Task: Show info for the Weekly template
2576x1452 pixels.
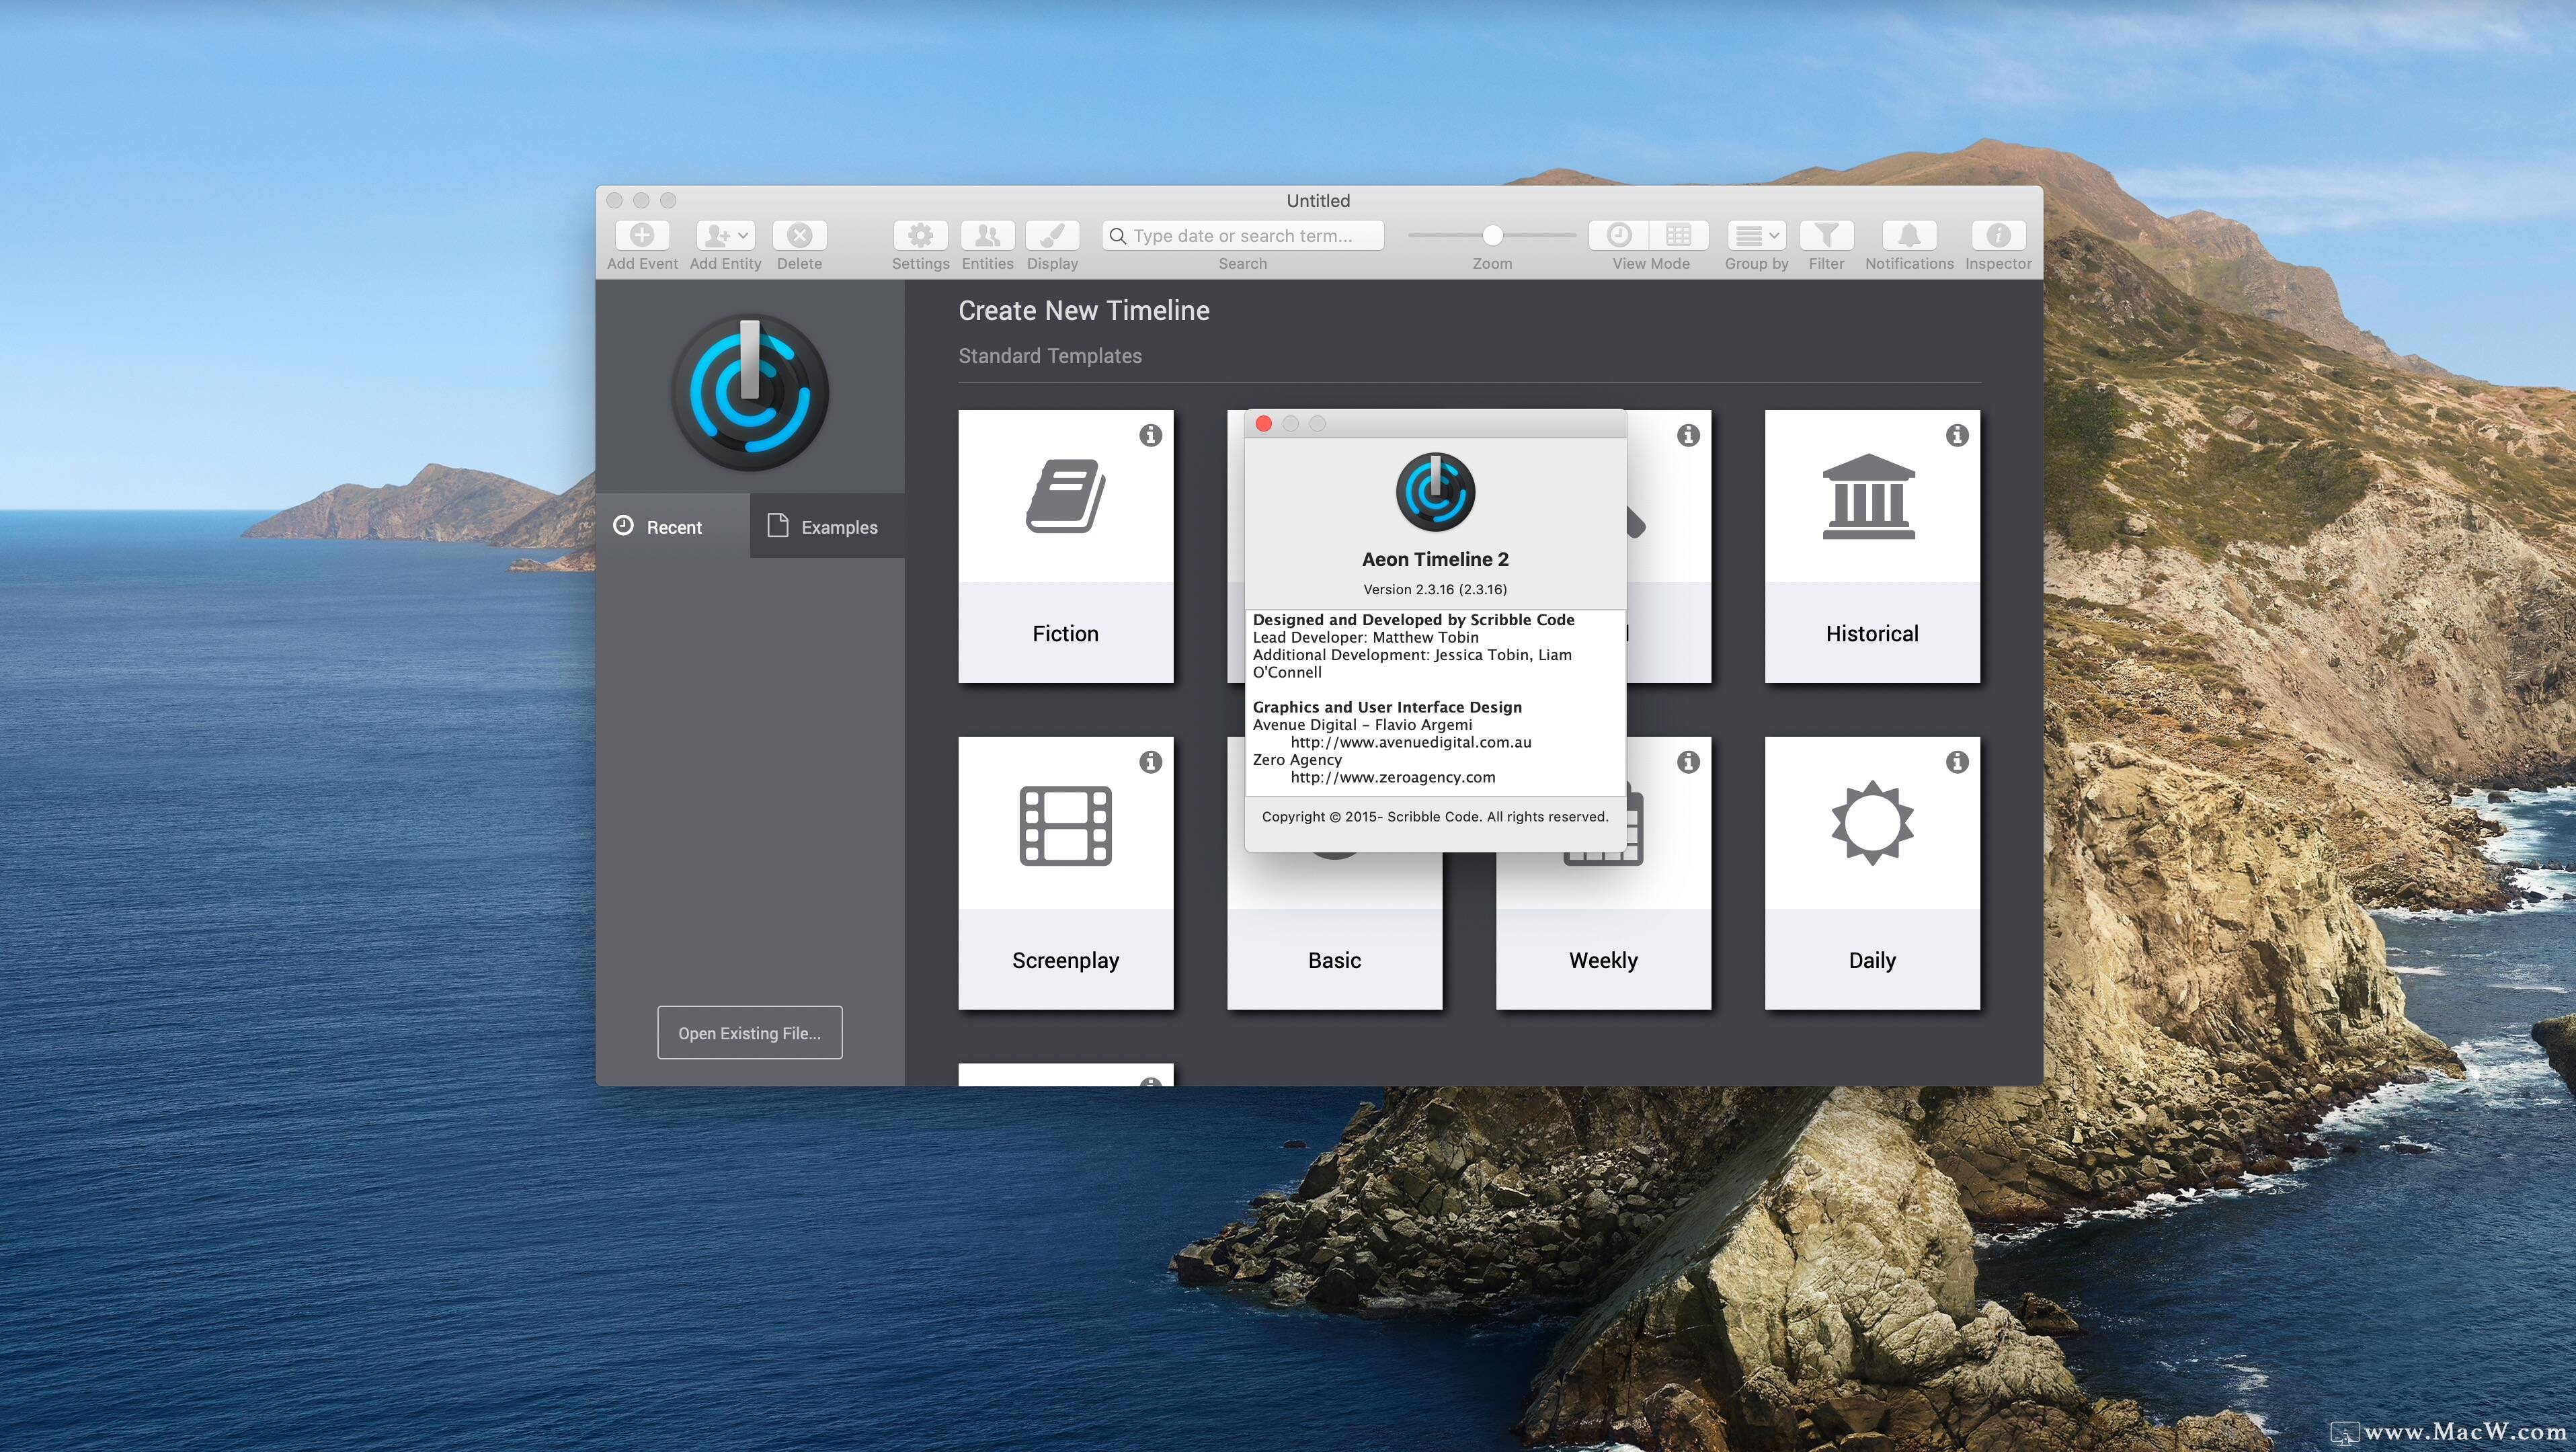Action: (x=1688, y=762)
